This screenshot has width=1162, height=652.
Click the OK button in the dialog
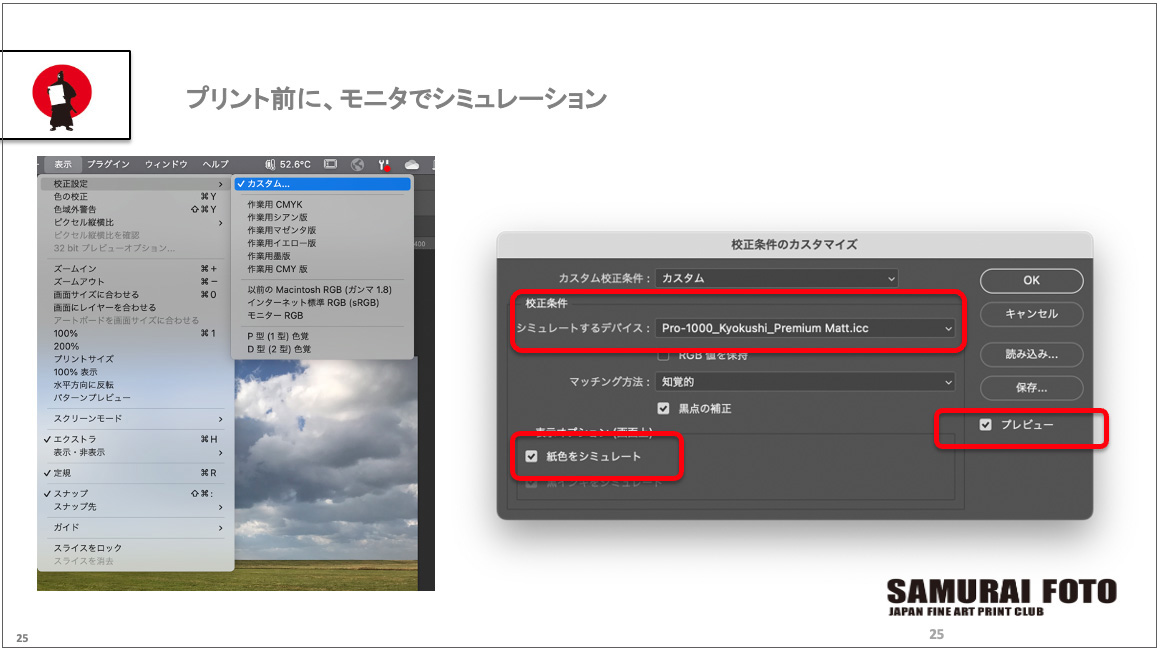[x=1031, y=280]
